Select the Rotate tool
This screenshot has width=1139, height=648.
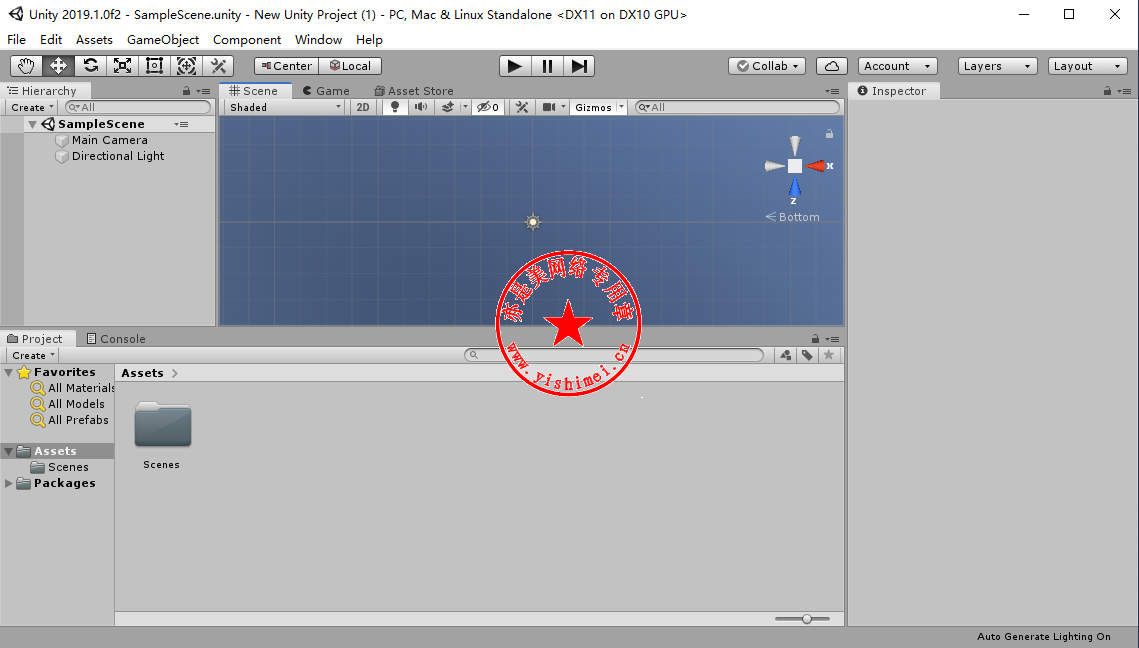pyautogui.click(x=90, y=66)
